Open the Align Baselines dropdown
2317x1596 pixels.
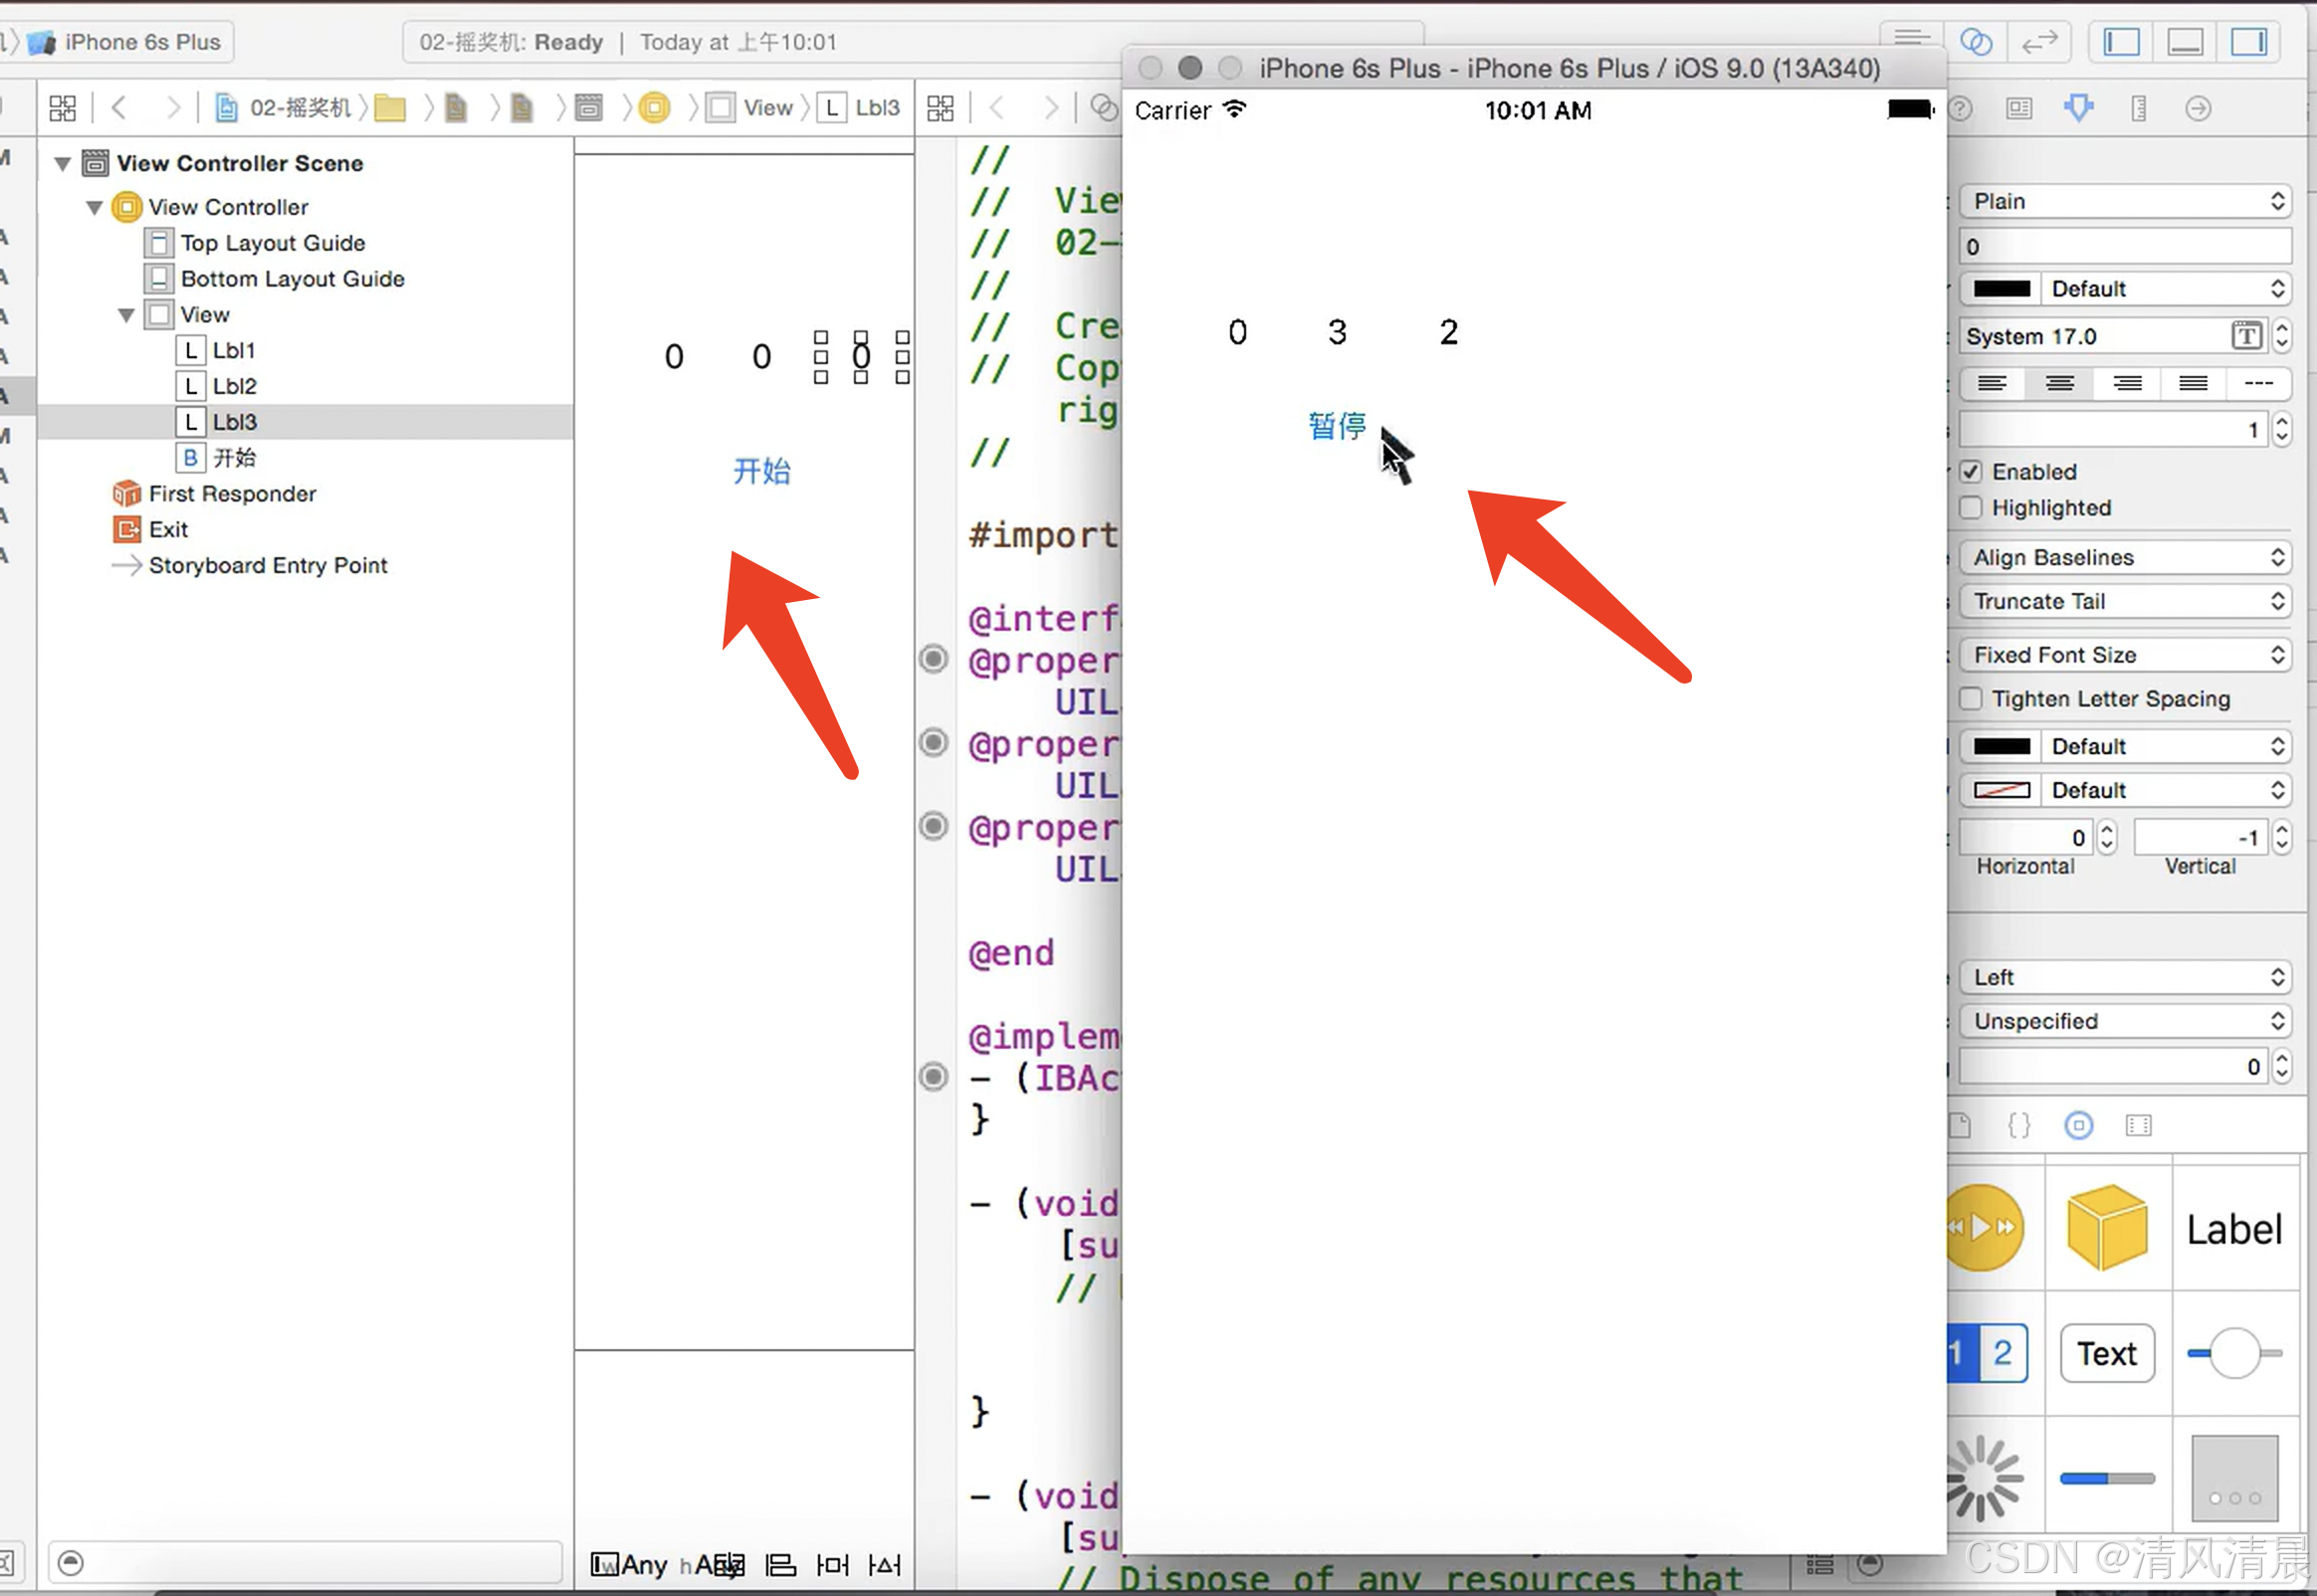coord(2124,557)
